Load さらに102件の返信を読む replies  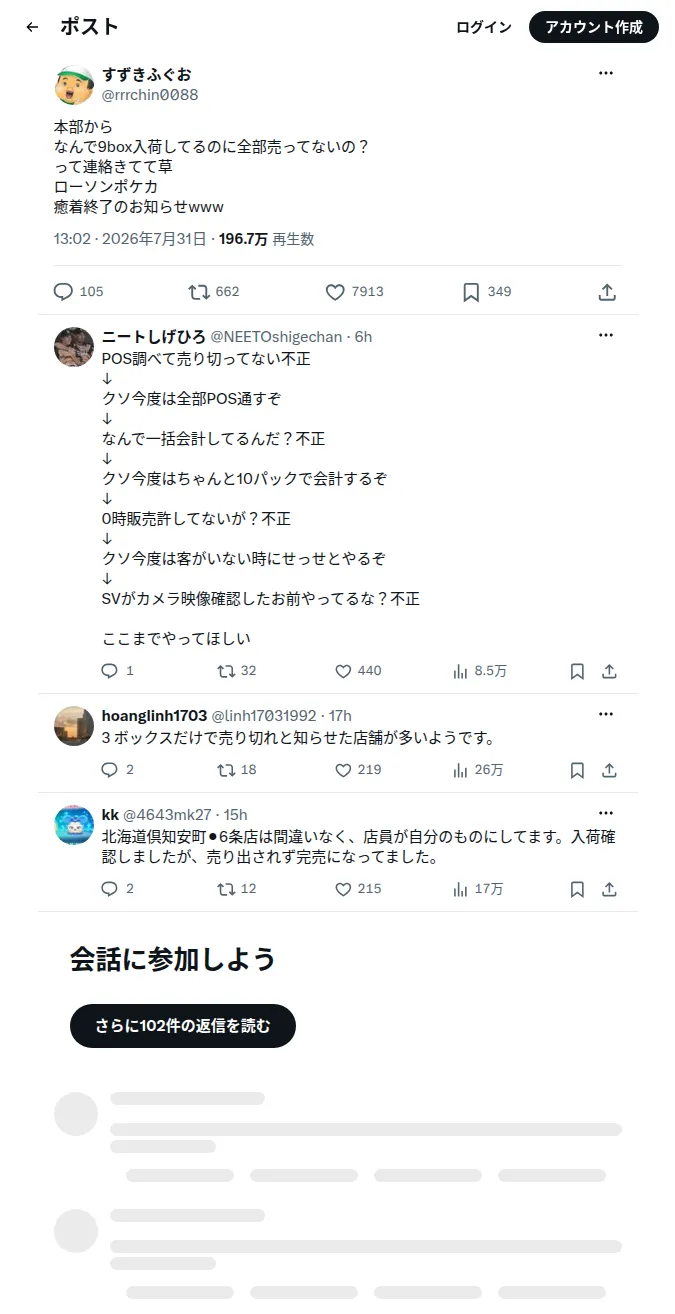coord(183,1026)
